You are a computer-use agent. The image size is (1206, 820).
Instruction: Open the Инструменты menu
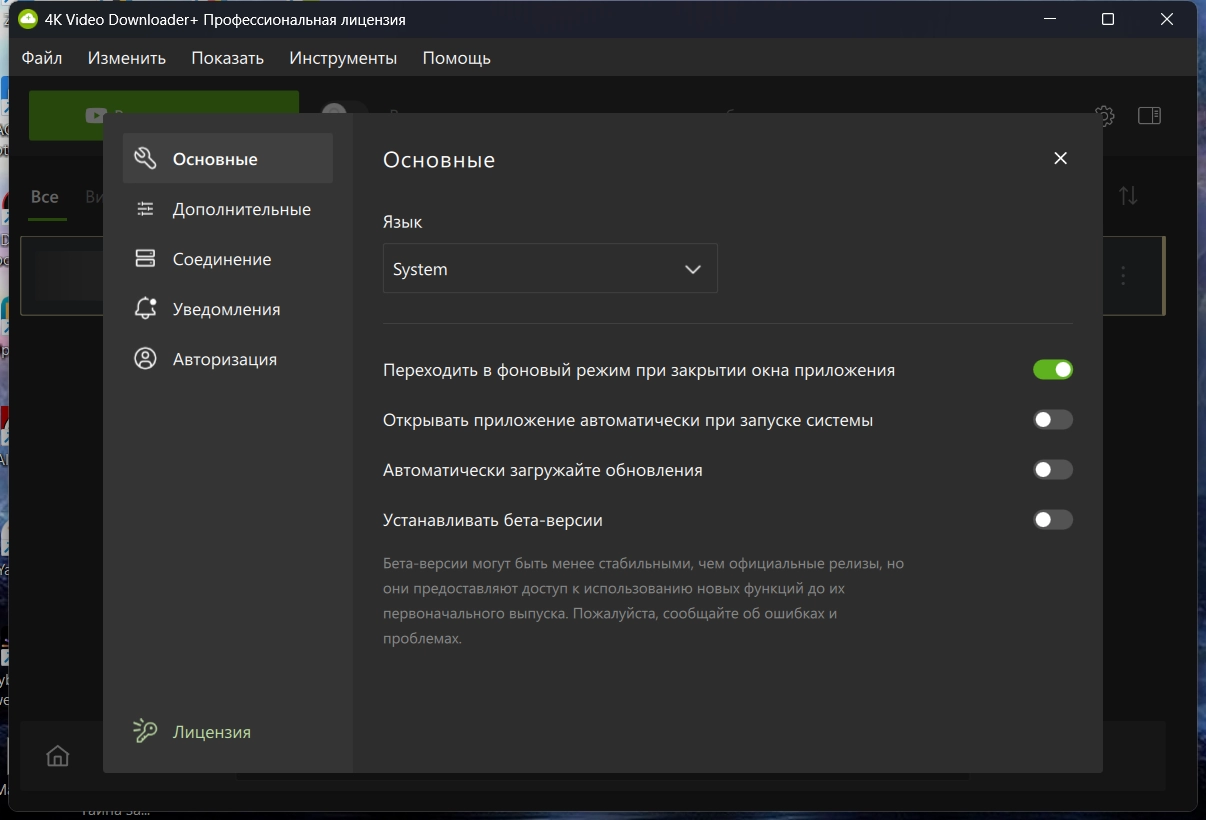click(343, 58)
